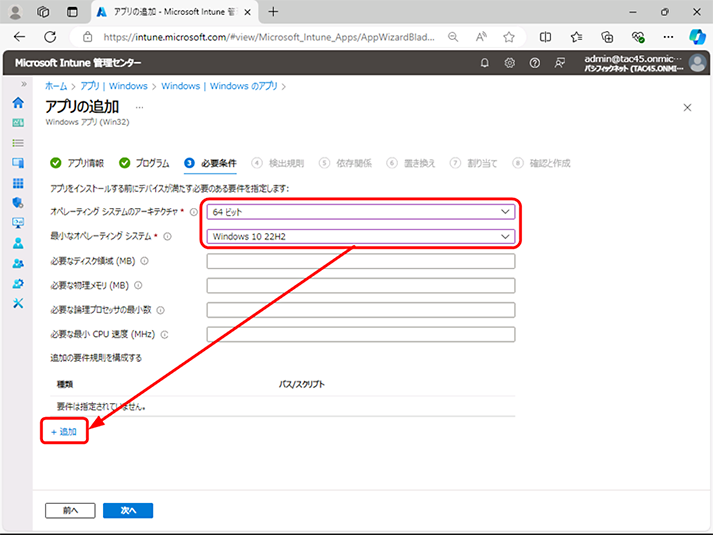Click the 必要な最小 CPU 速度 (MHz) field
Screen dimensions: 713x535
(361, 335)
